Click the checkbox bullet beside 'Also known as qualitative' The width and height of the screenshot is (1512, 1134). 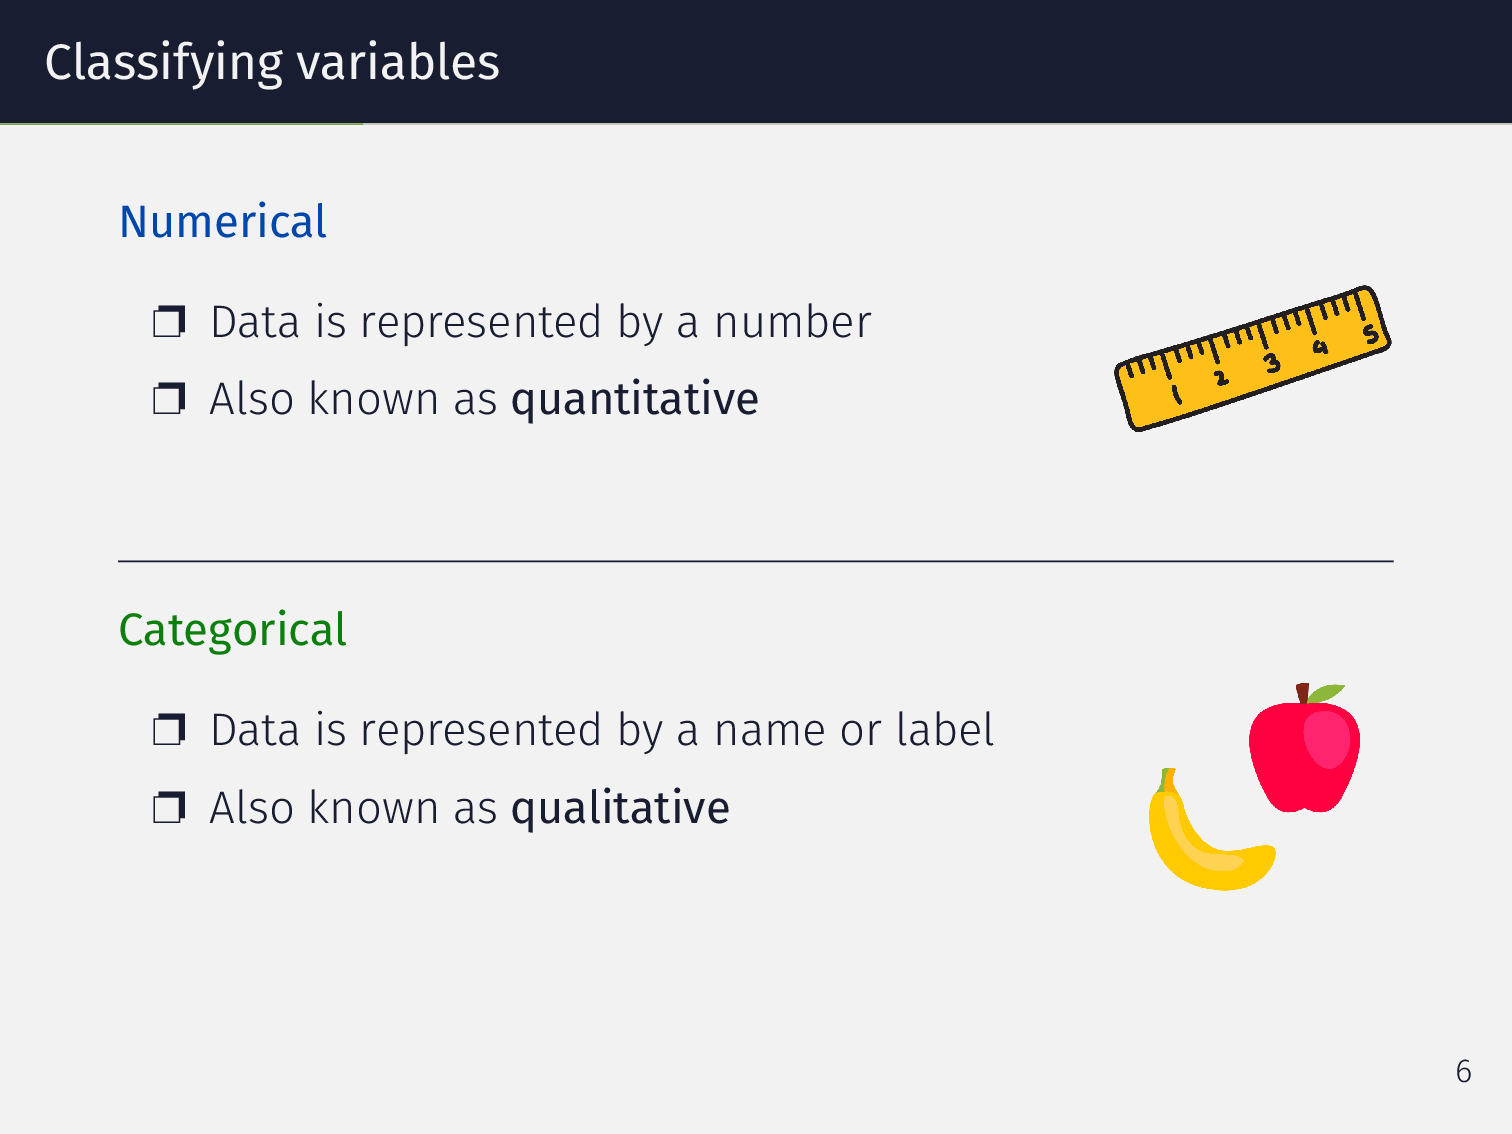click(169, 807)
